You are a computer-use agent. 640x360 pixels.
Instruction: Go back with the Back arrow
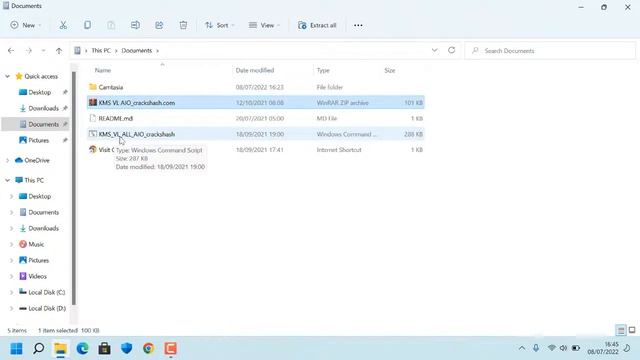point(11,51)
